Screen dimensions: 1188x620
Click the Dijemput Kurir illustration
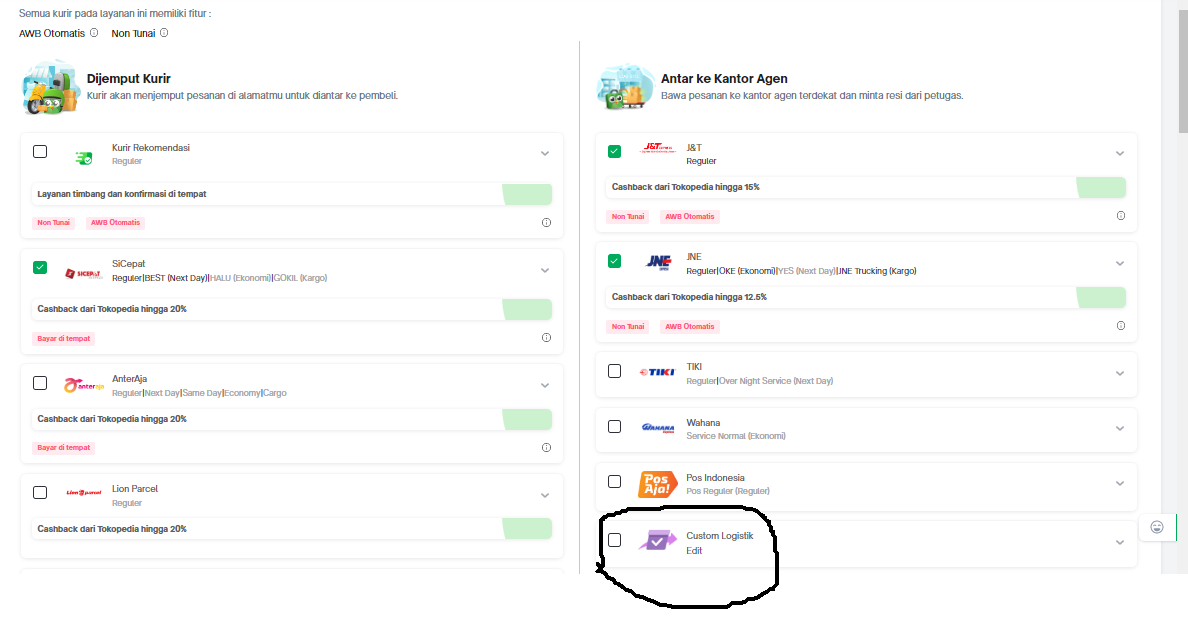pos(51,89)
